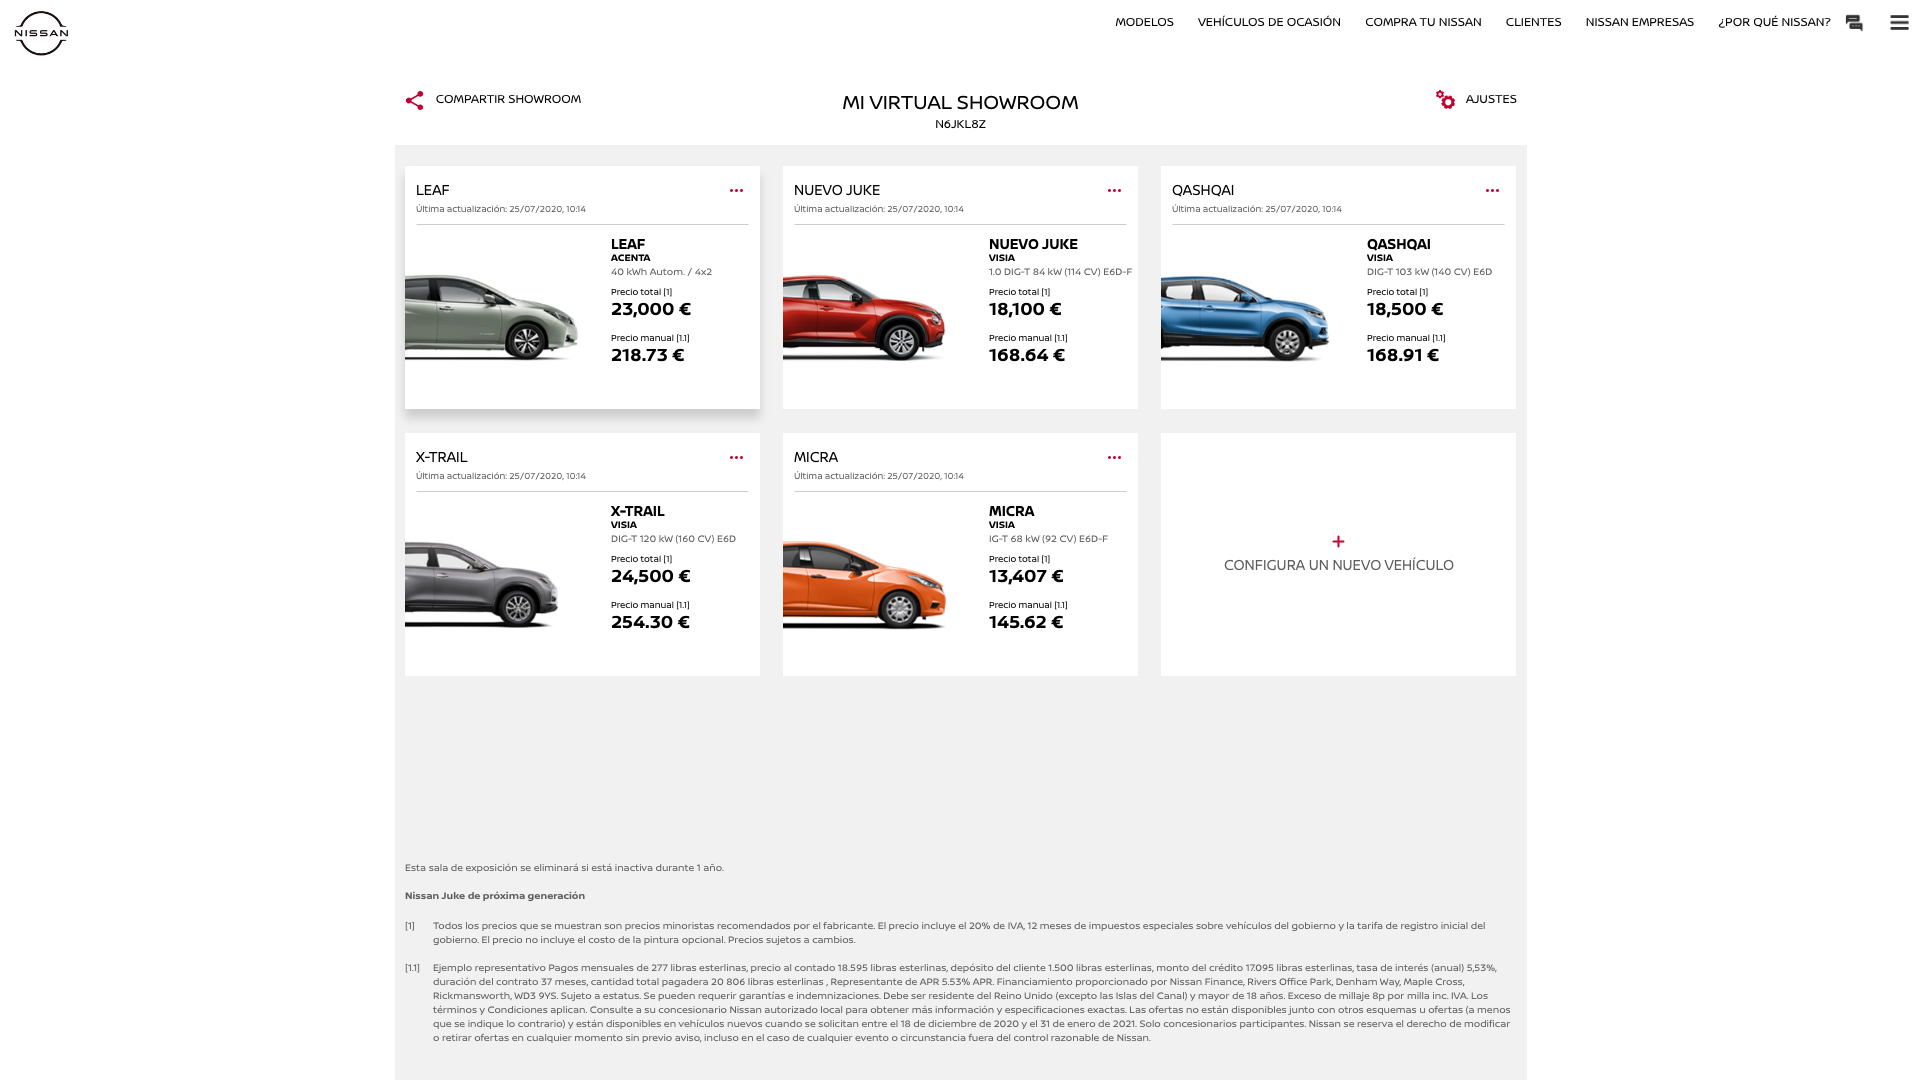Open the NUEVO JUKE card three-dot menu

[x=1114, y=190]
